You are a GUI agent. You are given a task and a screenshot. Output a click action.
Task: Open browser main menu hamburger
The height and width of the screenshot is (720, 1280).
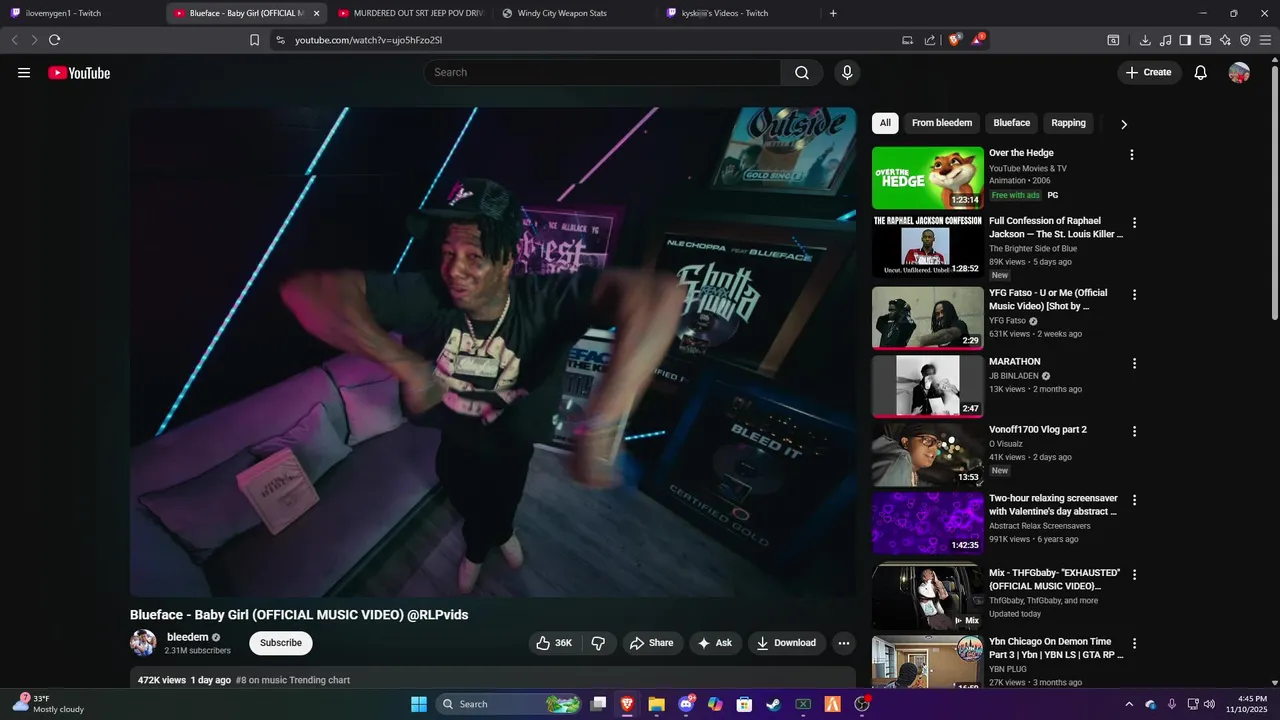pyautogui.click(x=1265, y=40)
